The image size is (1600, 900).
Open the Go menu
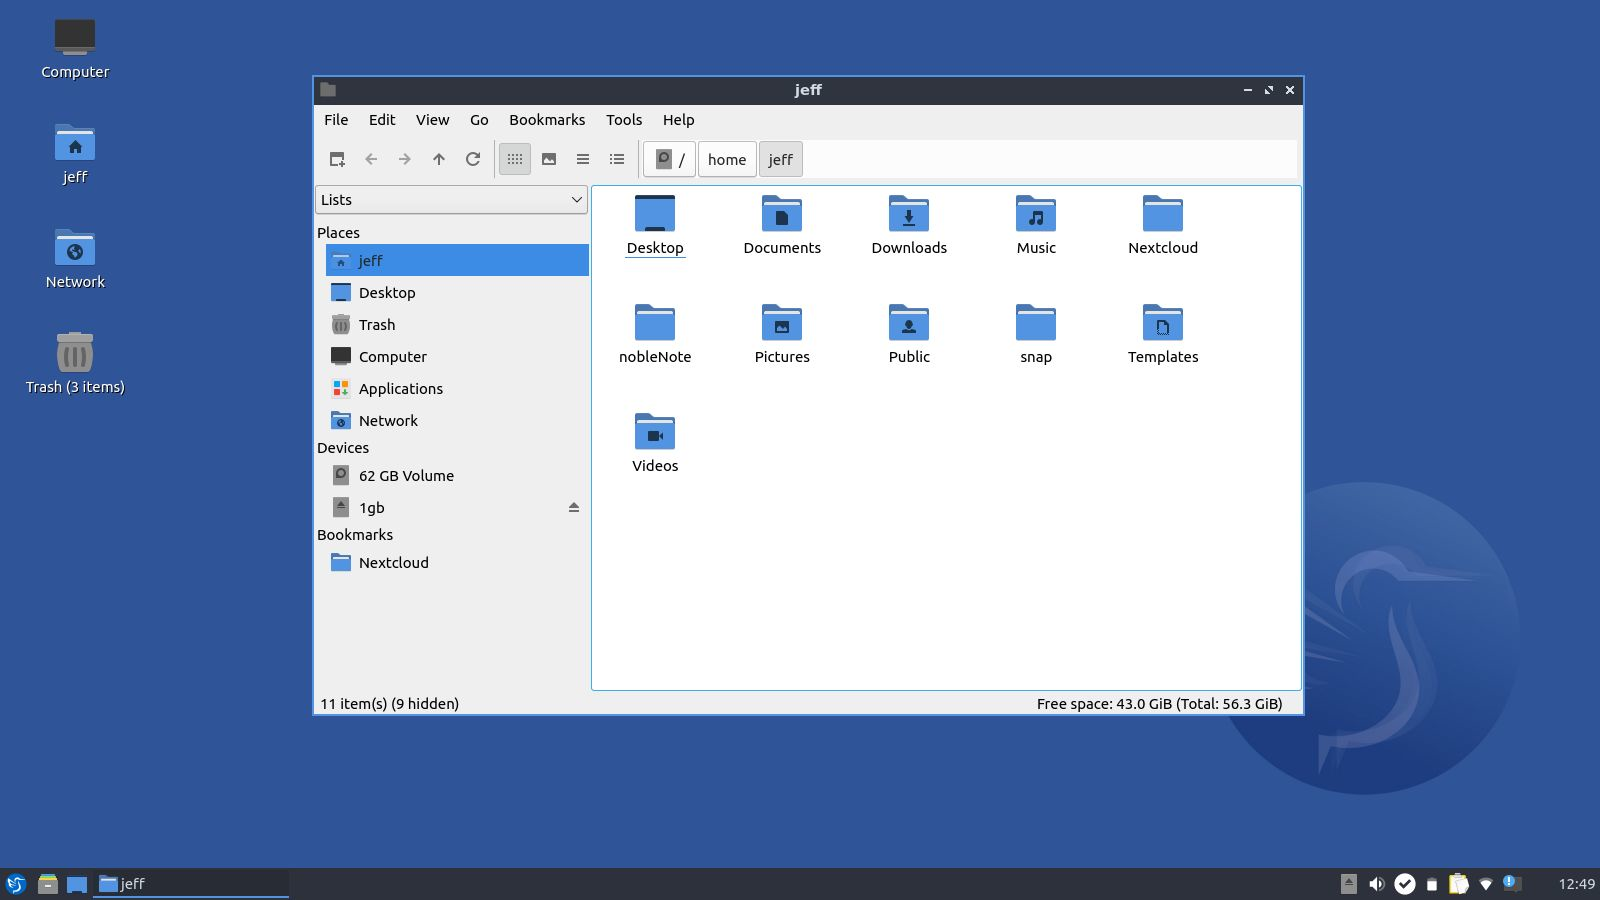coord(479,120)
